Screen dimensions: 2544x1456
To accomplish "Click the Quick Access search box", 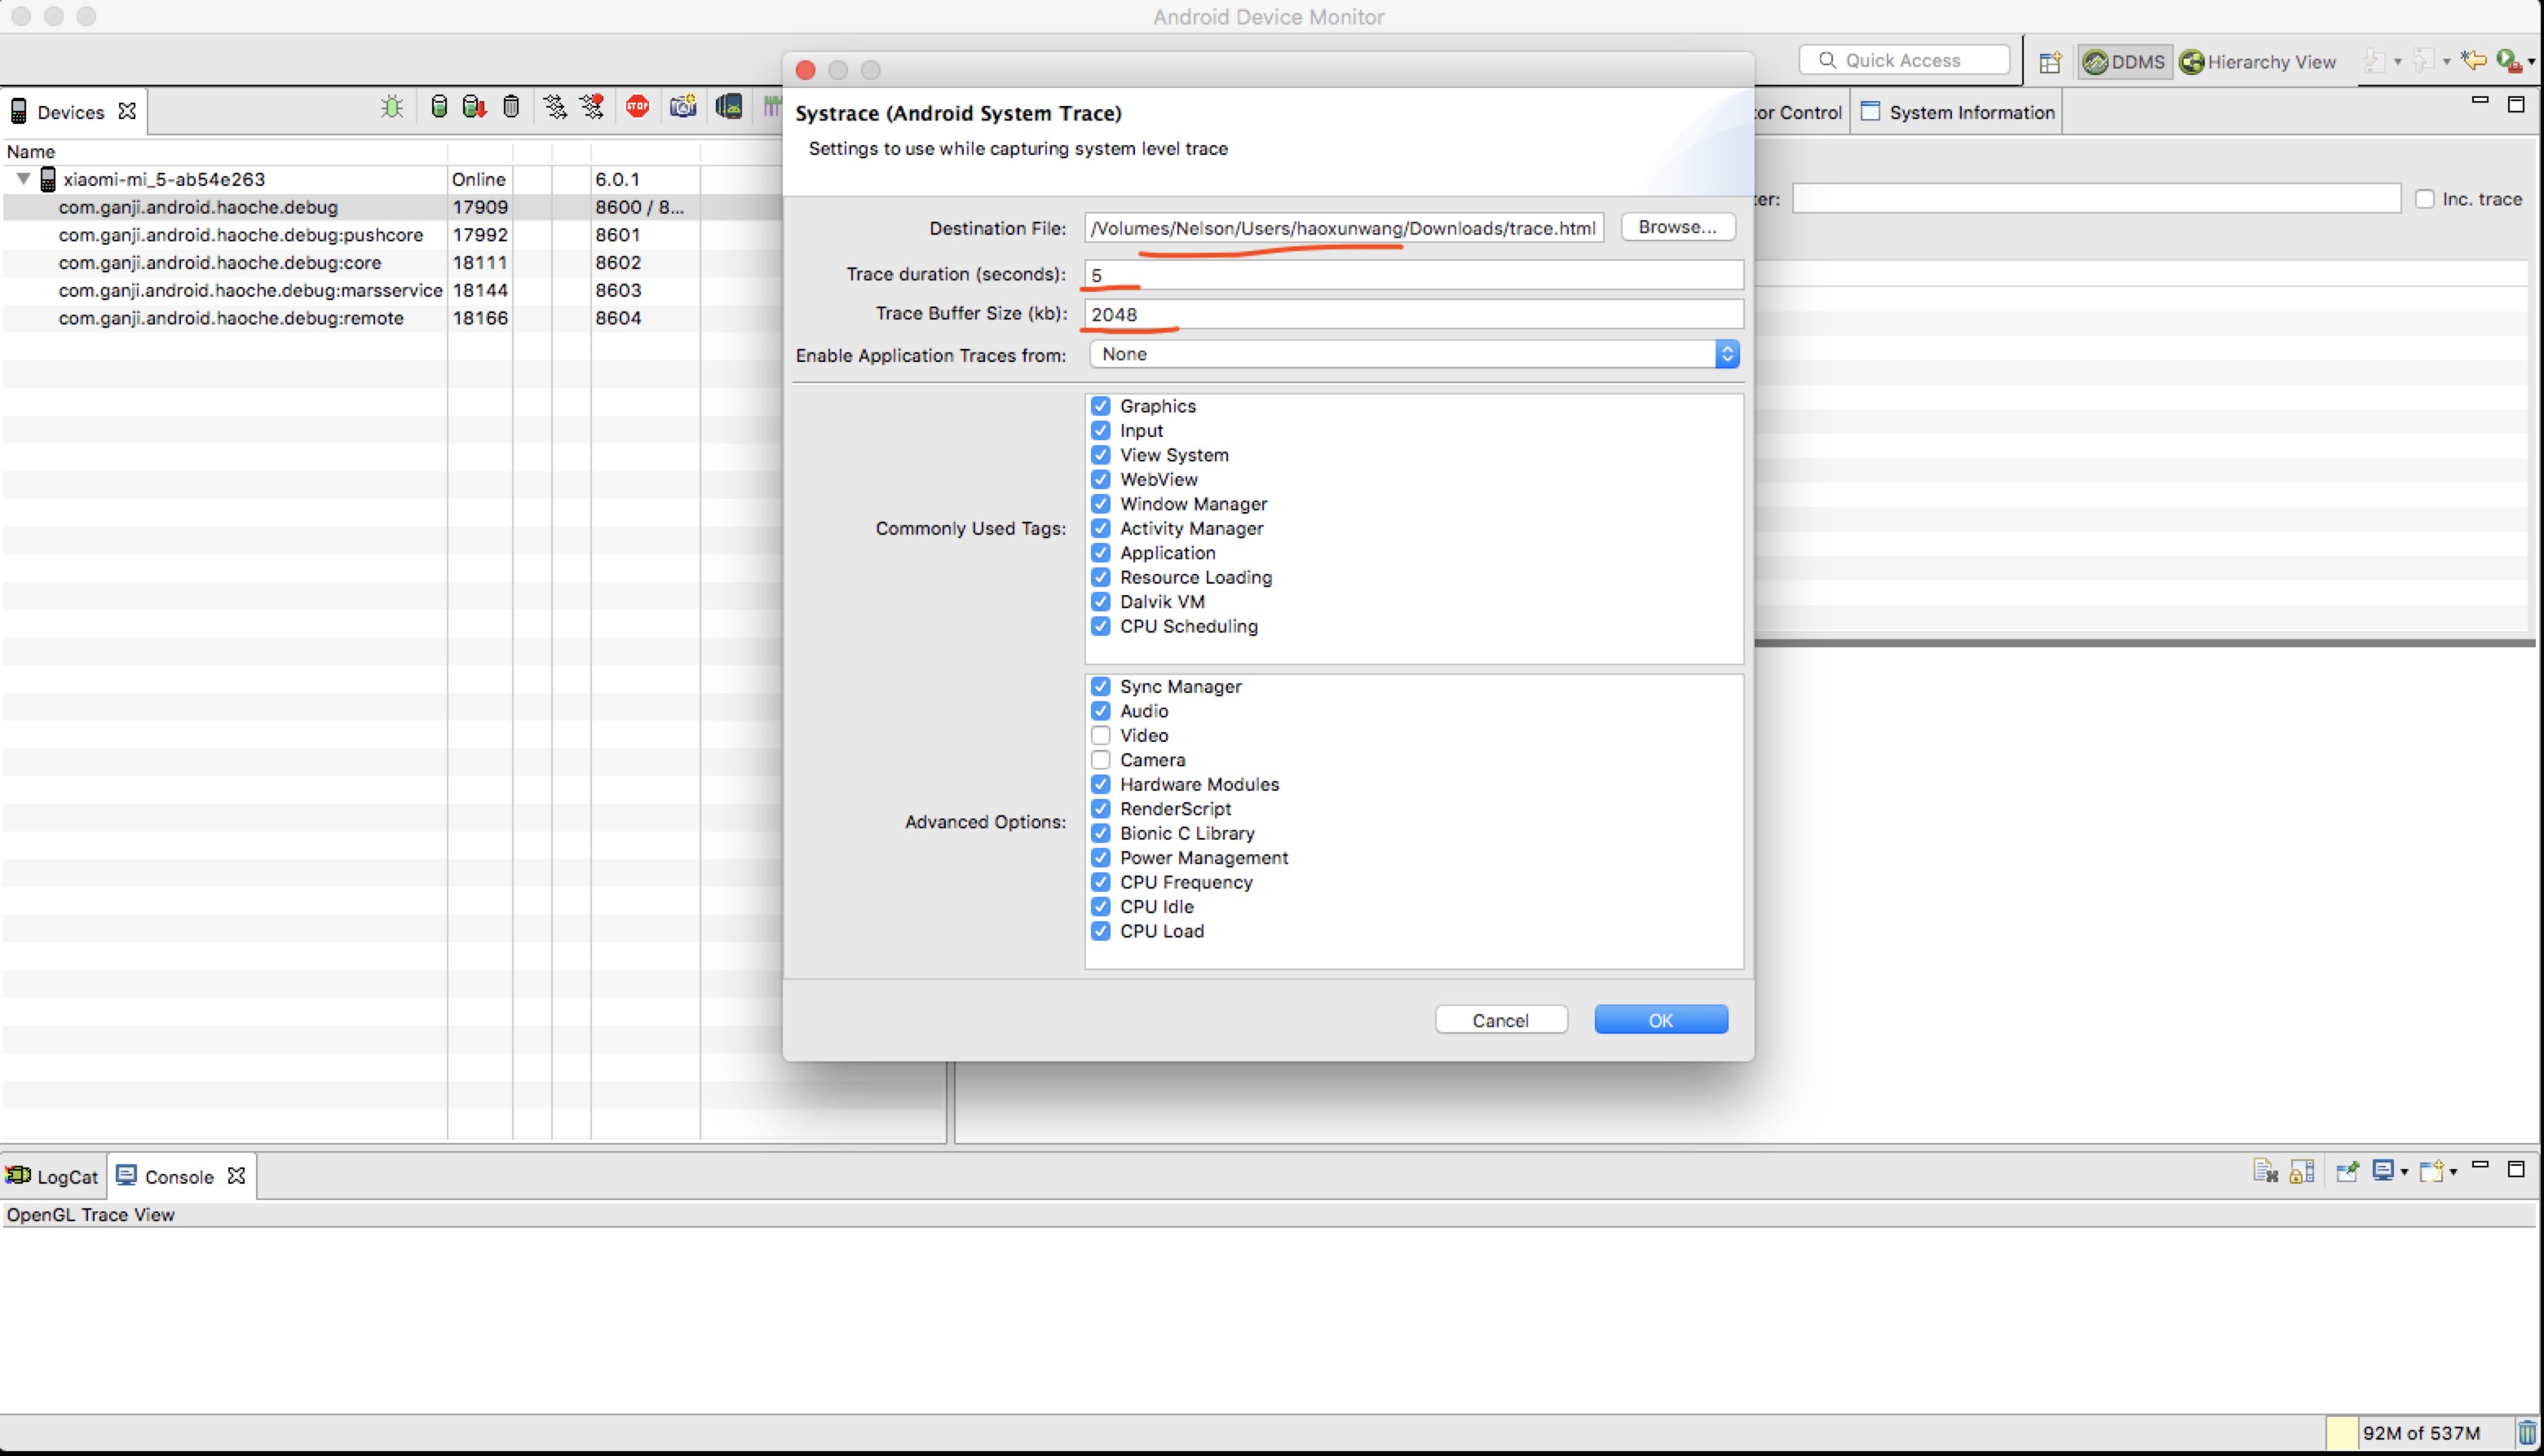I will (1904, 60).
